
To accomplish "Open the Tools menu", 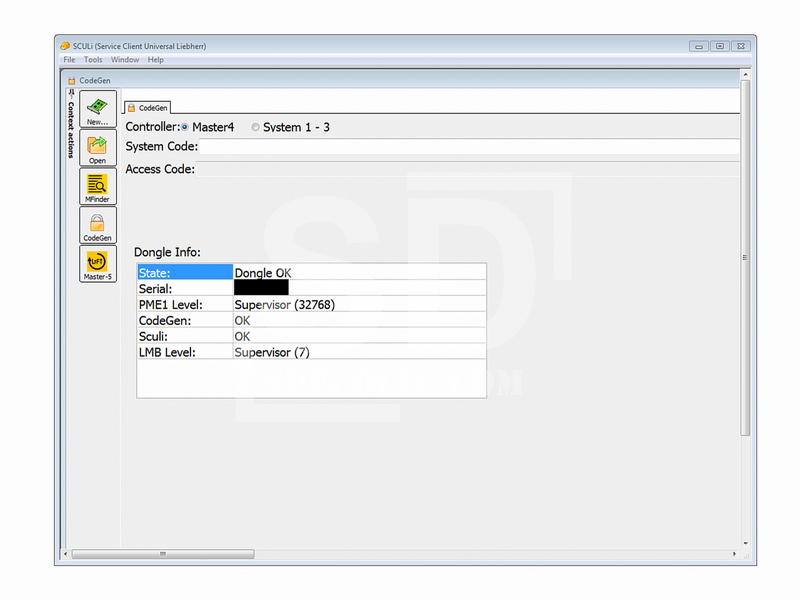I will coord(93,60).
